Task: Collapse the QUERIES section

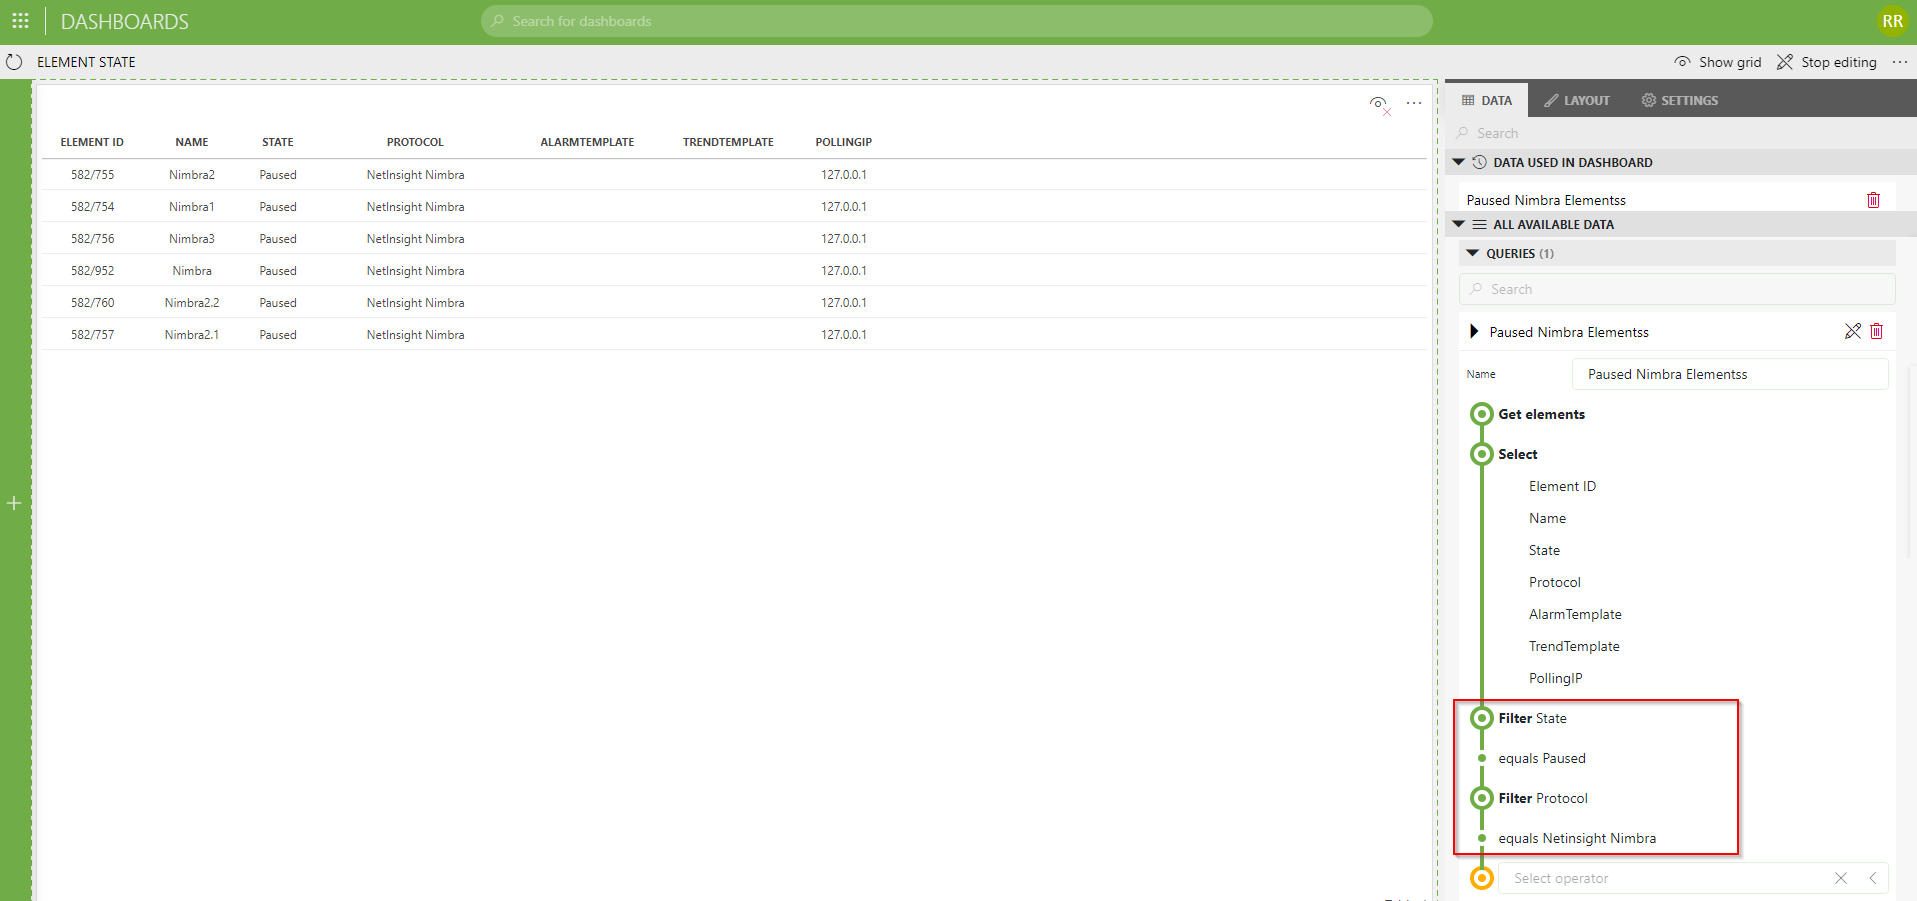Action: click(x=1472, y=253)
